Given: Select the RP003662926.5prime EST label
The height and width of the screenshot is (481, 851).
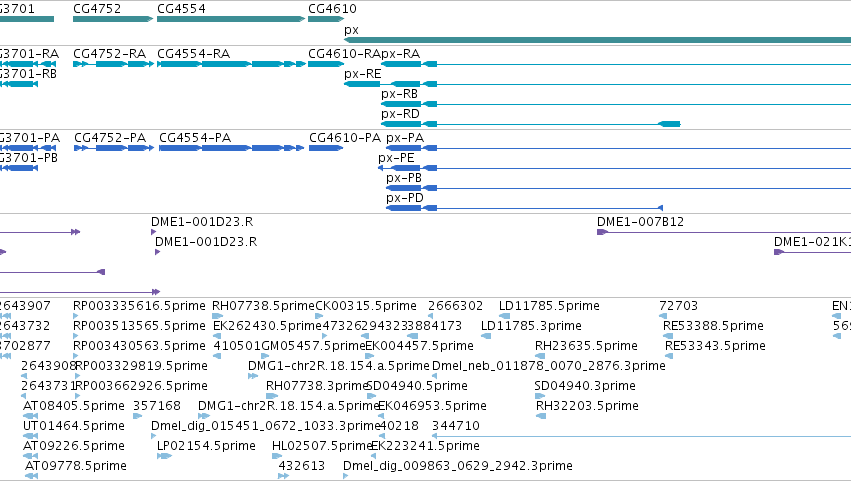Looking at the screenshot, I should 142,386.
